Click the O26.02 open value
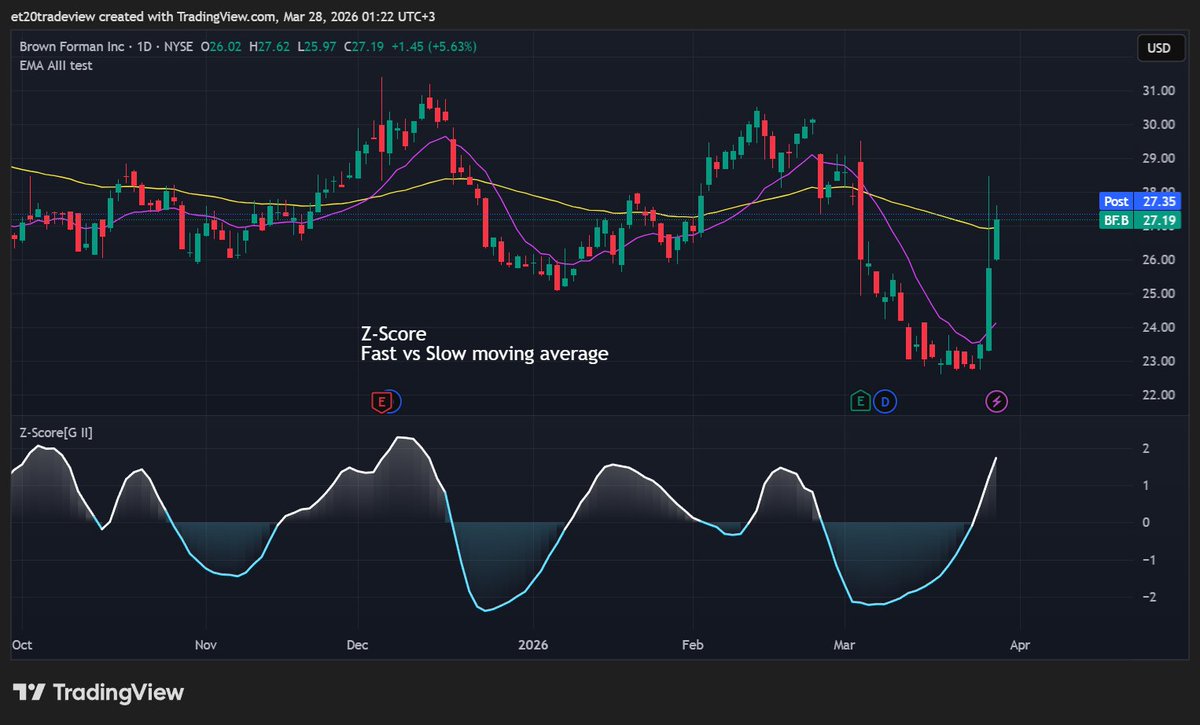The image size is (1200, 725). (220, 47)
